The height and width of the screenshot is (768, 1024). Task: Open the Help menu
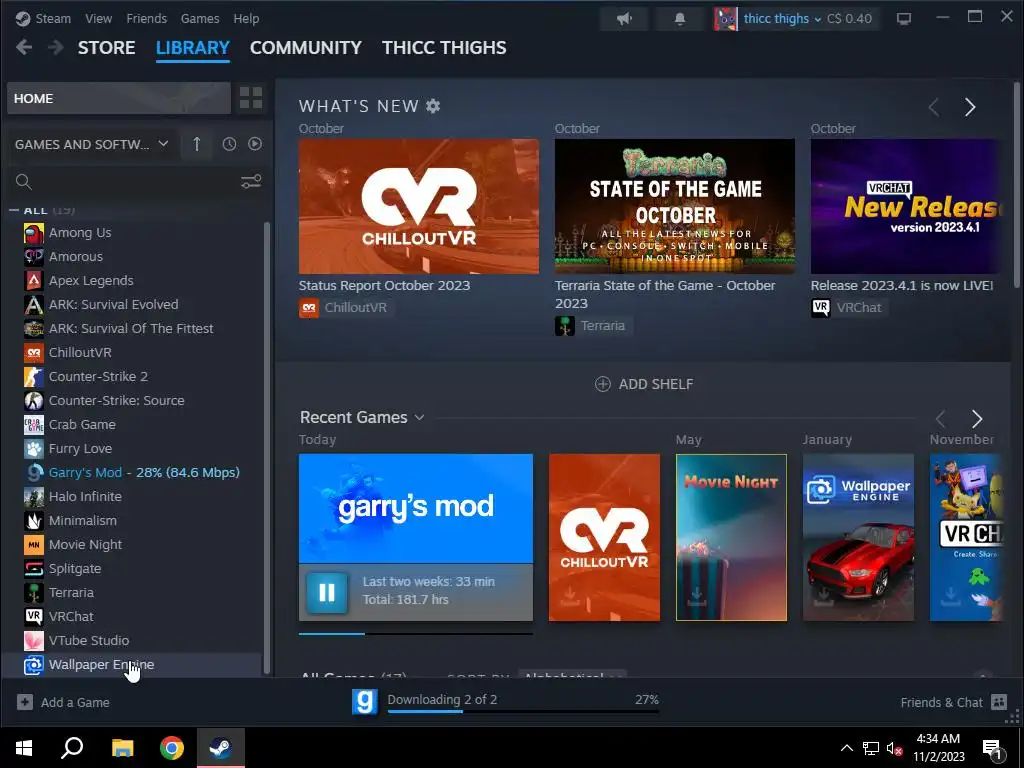coord(246,18)
